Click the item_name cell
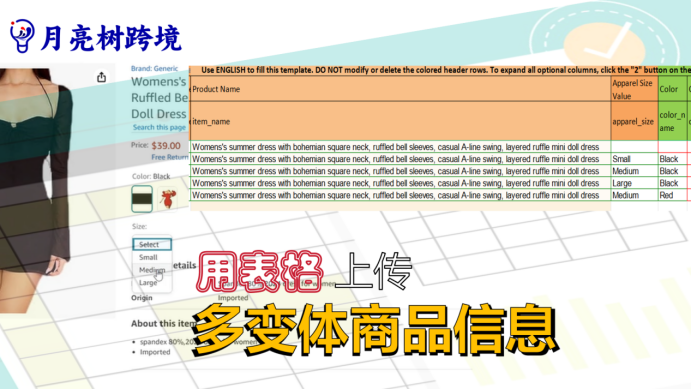 click(400, 121)
